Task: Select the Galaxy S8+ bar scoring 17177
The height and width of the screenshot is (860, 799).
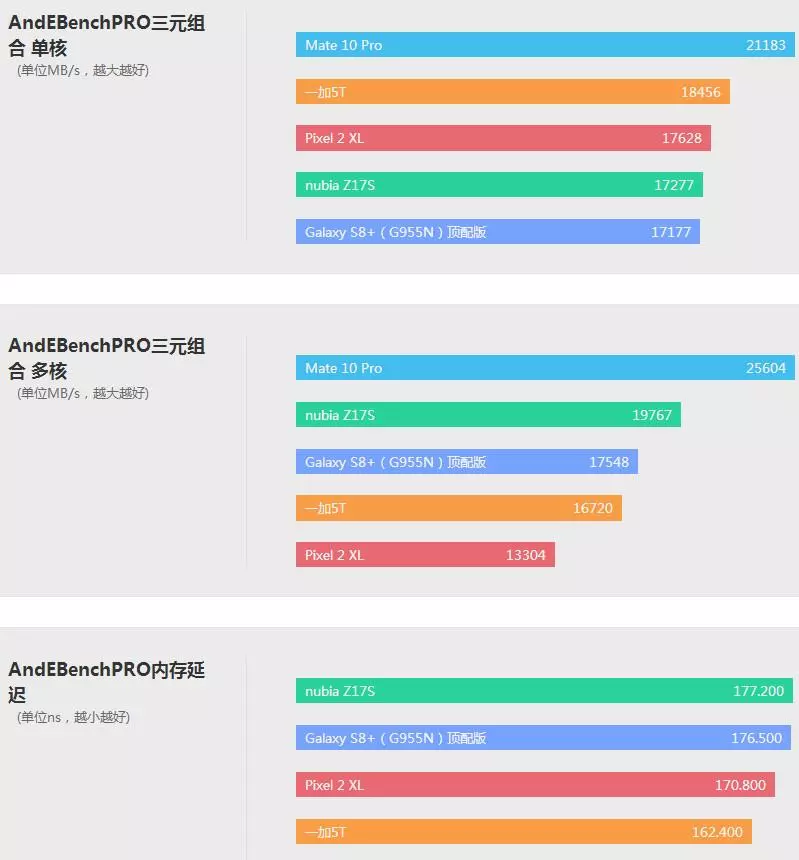Action: coord(498,231)
